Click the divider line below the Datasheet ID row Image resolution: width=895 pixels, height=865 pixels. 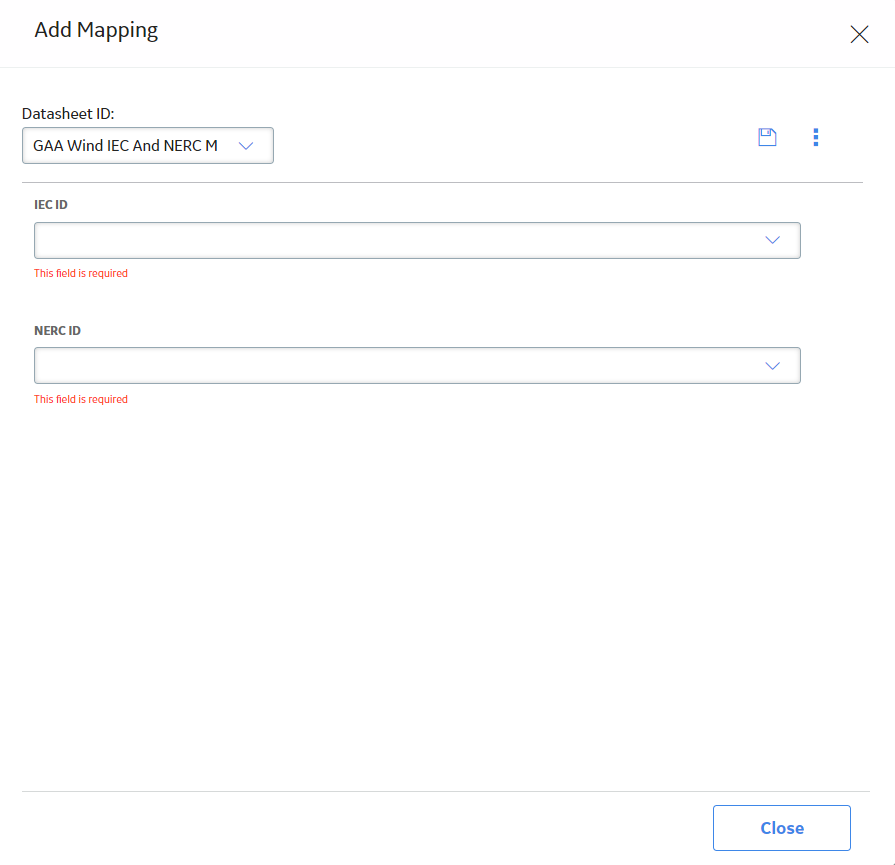coord(442,183)
